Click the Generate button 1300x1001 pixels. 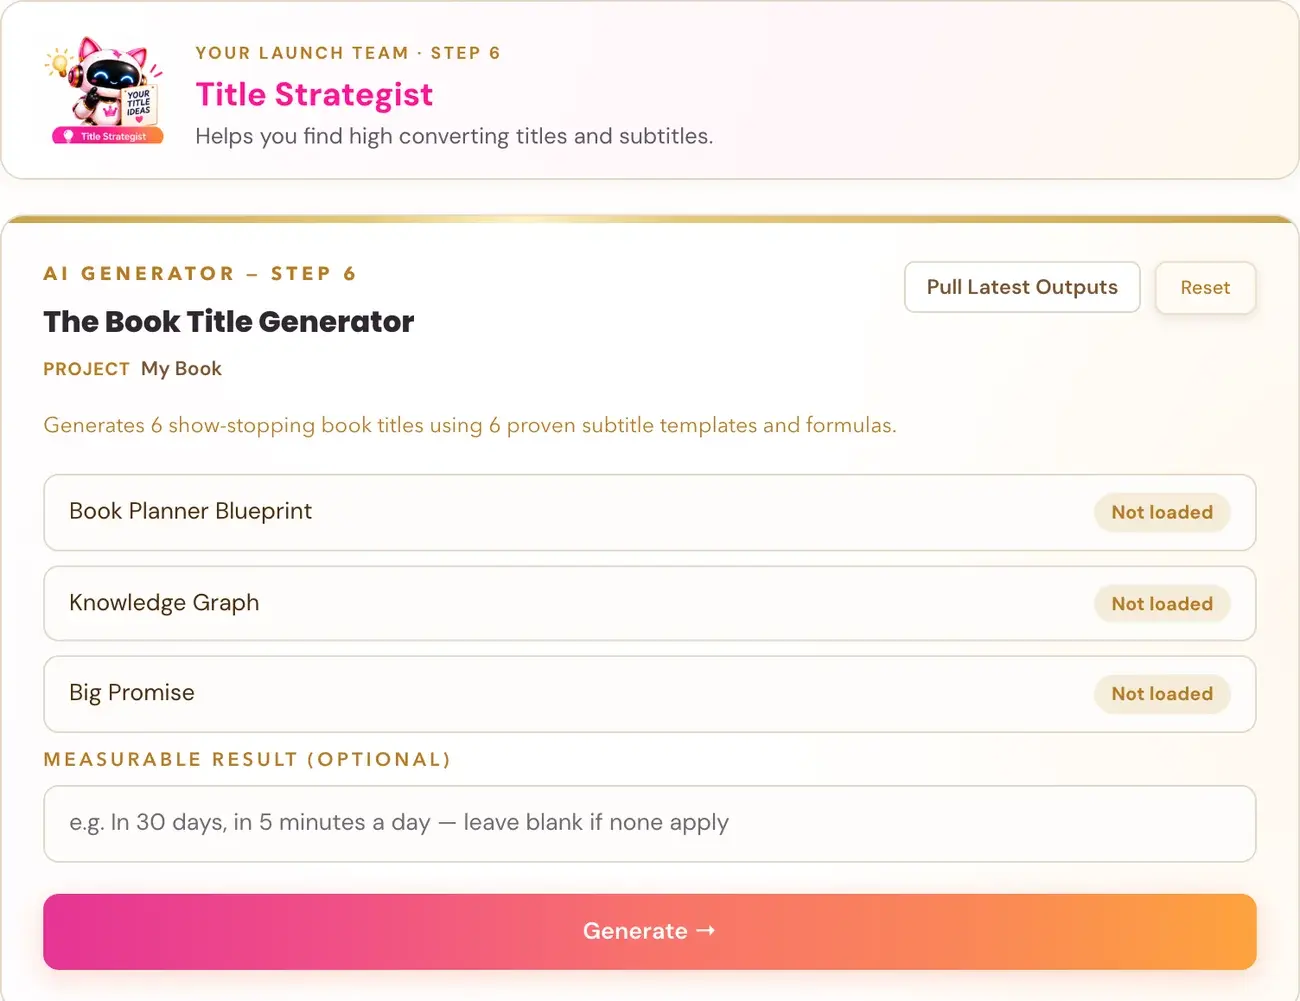[x=650, y=931]
